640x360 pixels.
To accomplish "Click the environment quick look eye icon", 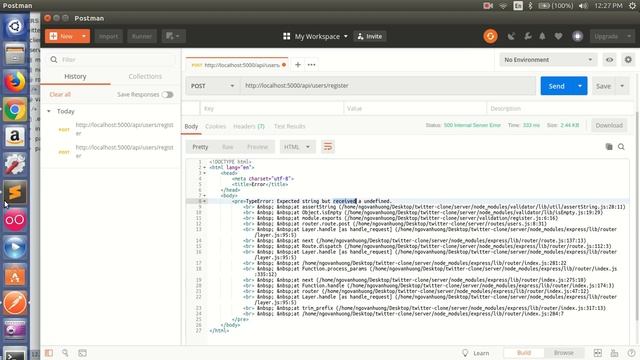I will coord(609,60).
